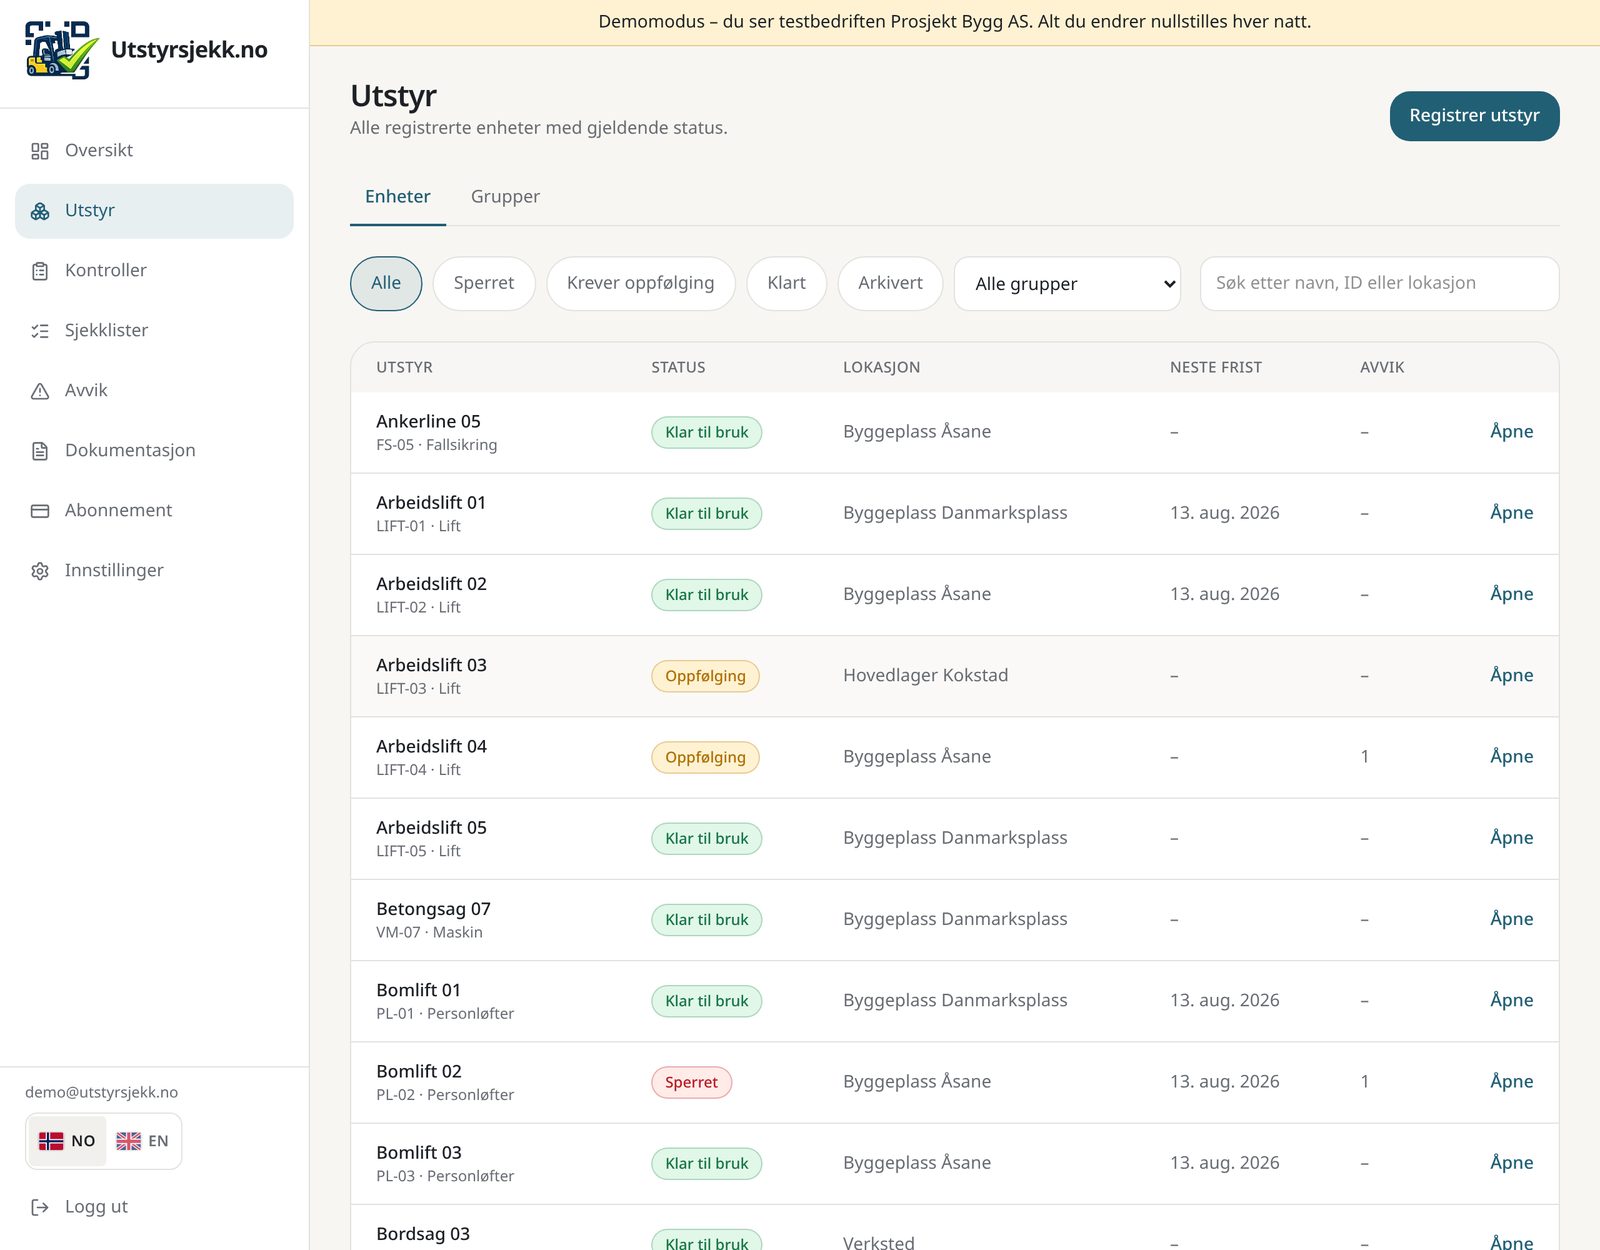The height and width of the screenshot is (1250, 1600).
Task: Click the Betongsag 07 equipment name
Action: [433, 910]
